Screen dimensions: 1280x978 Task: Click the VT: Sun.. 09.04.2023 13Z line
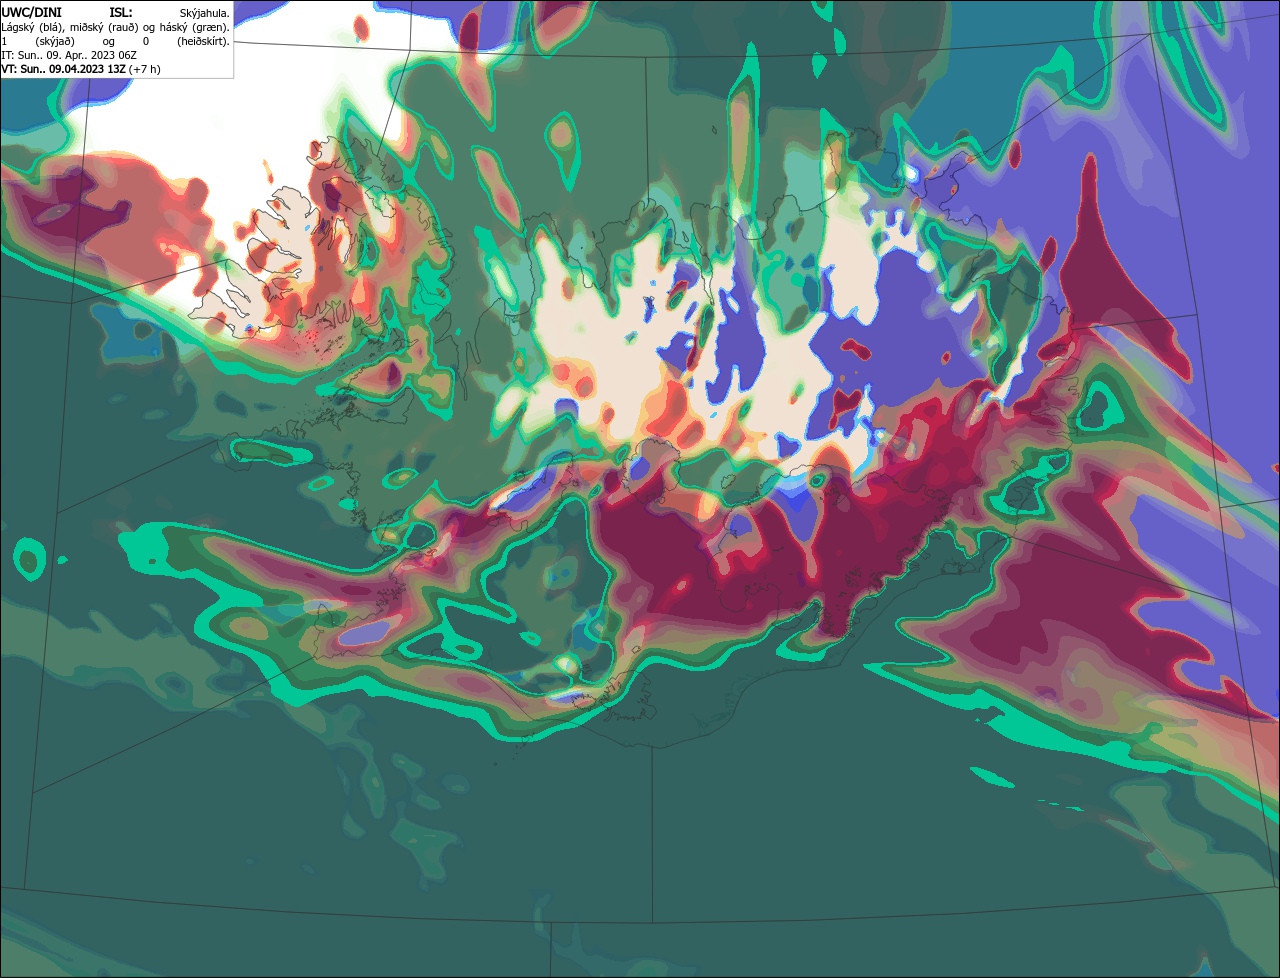[x=81, y=69]
